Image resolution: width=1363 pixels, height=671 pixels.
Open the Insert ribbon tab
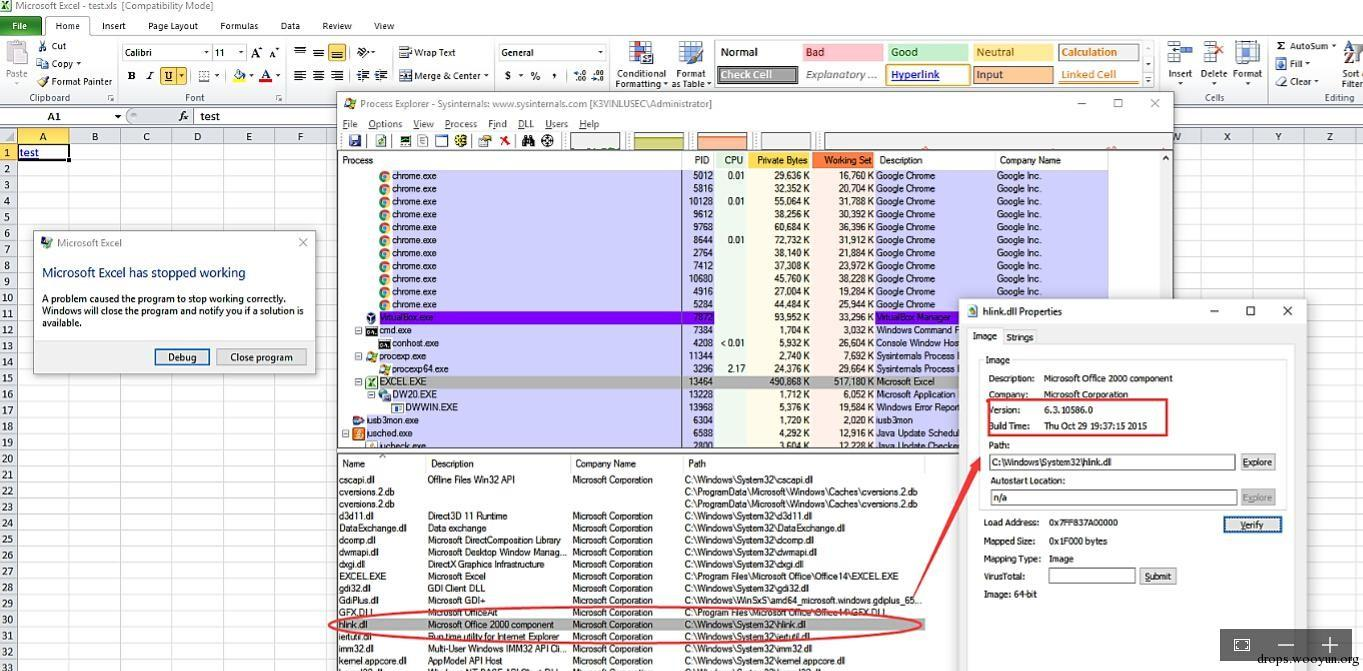(x=113, y=26)
